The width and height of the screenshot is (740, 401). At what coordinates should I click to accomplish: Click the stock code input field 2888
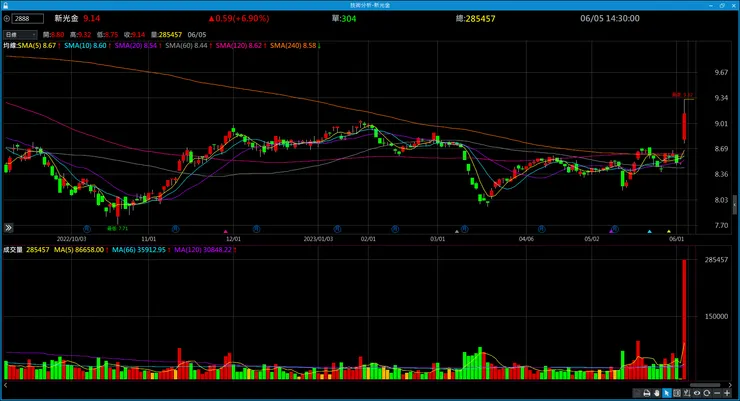[27, 19]
